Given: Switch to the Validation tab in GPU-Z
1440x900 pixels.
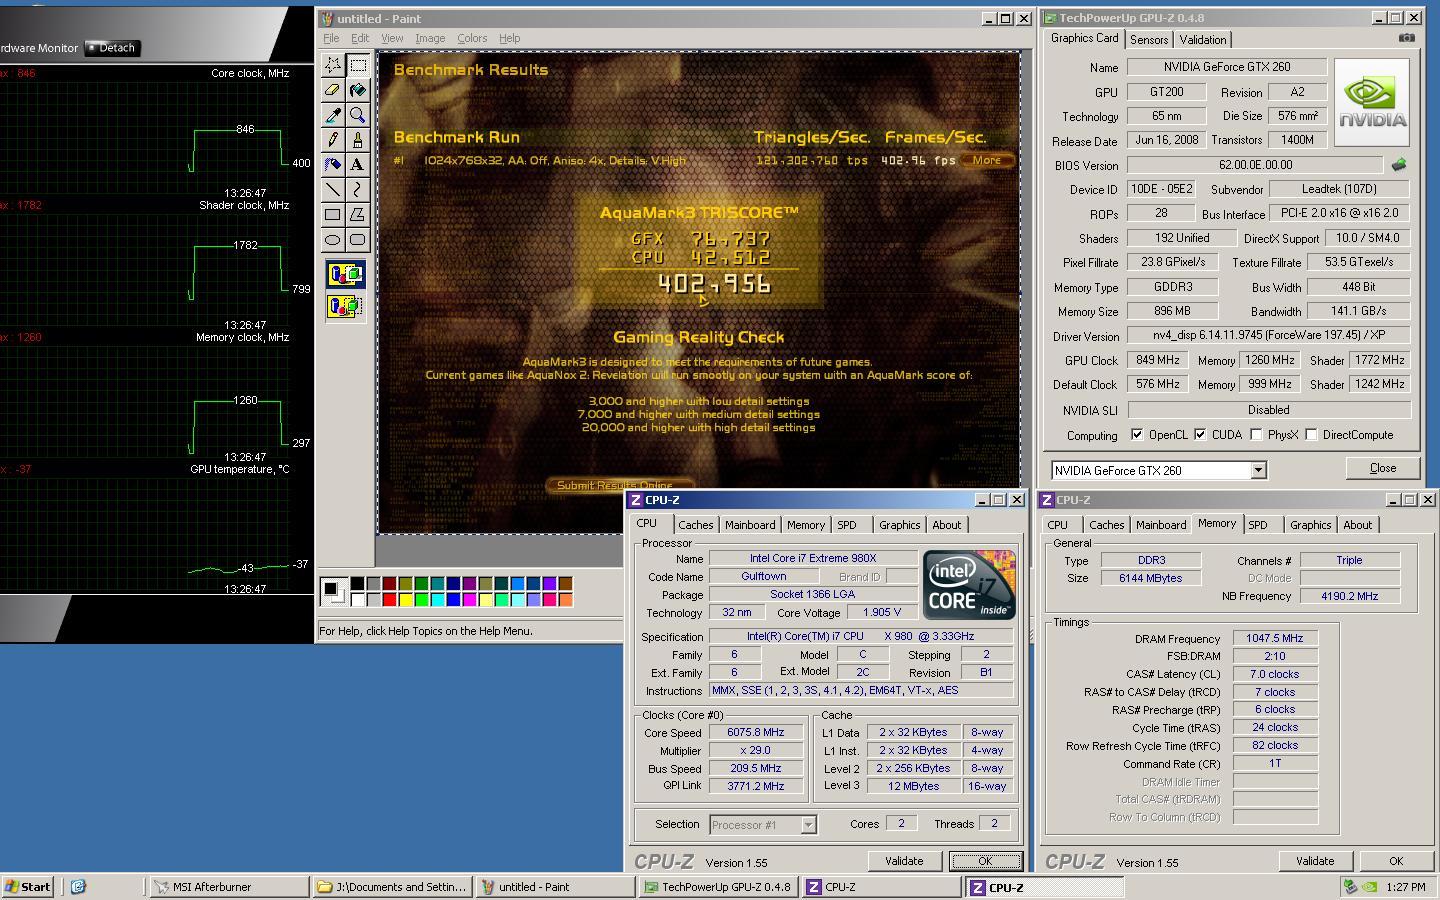Looking at the screenshot, I should [x=1203, y=40].
